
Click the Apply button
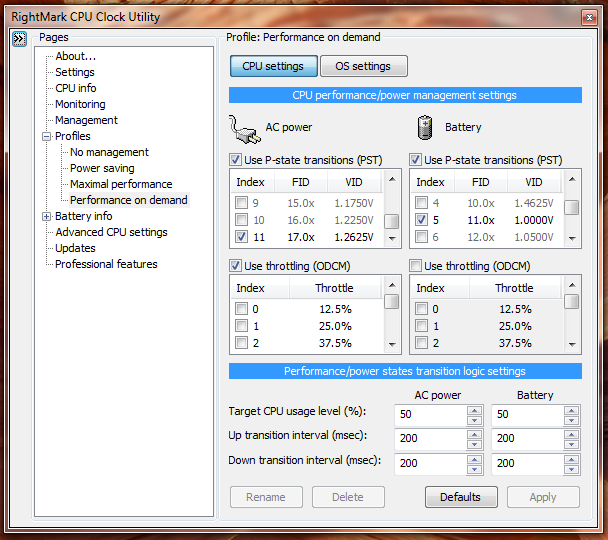click(543, 497)
